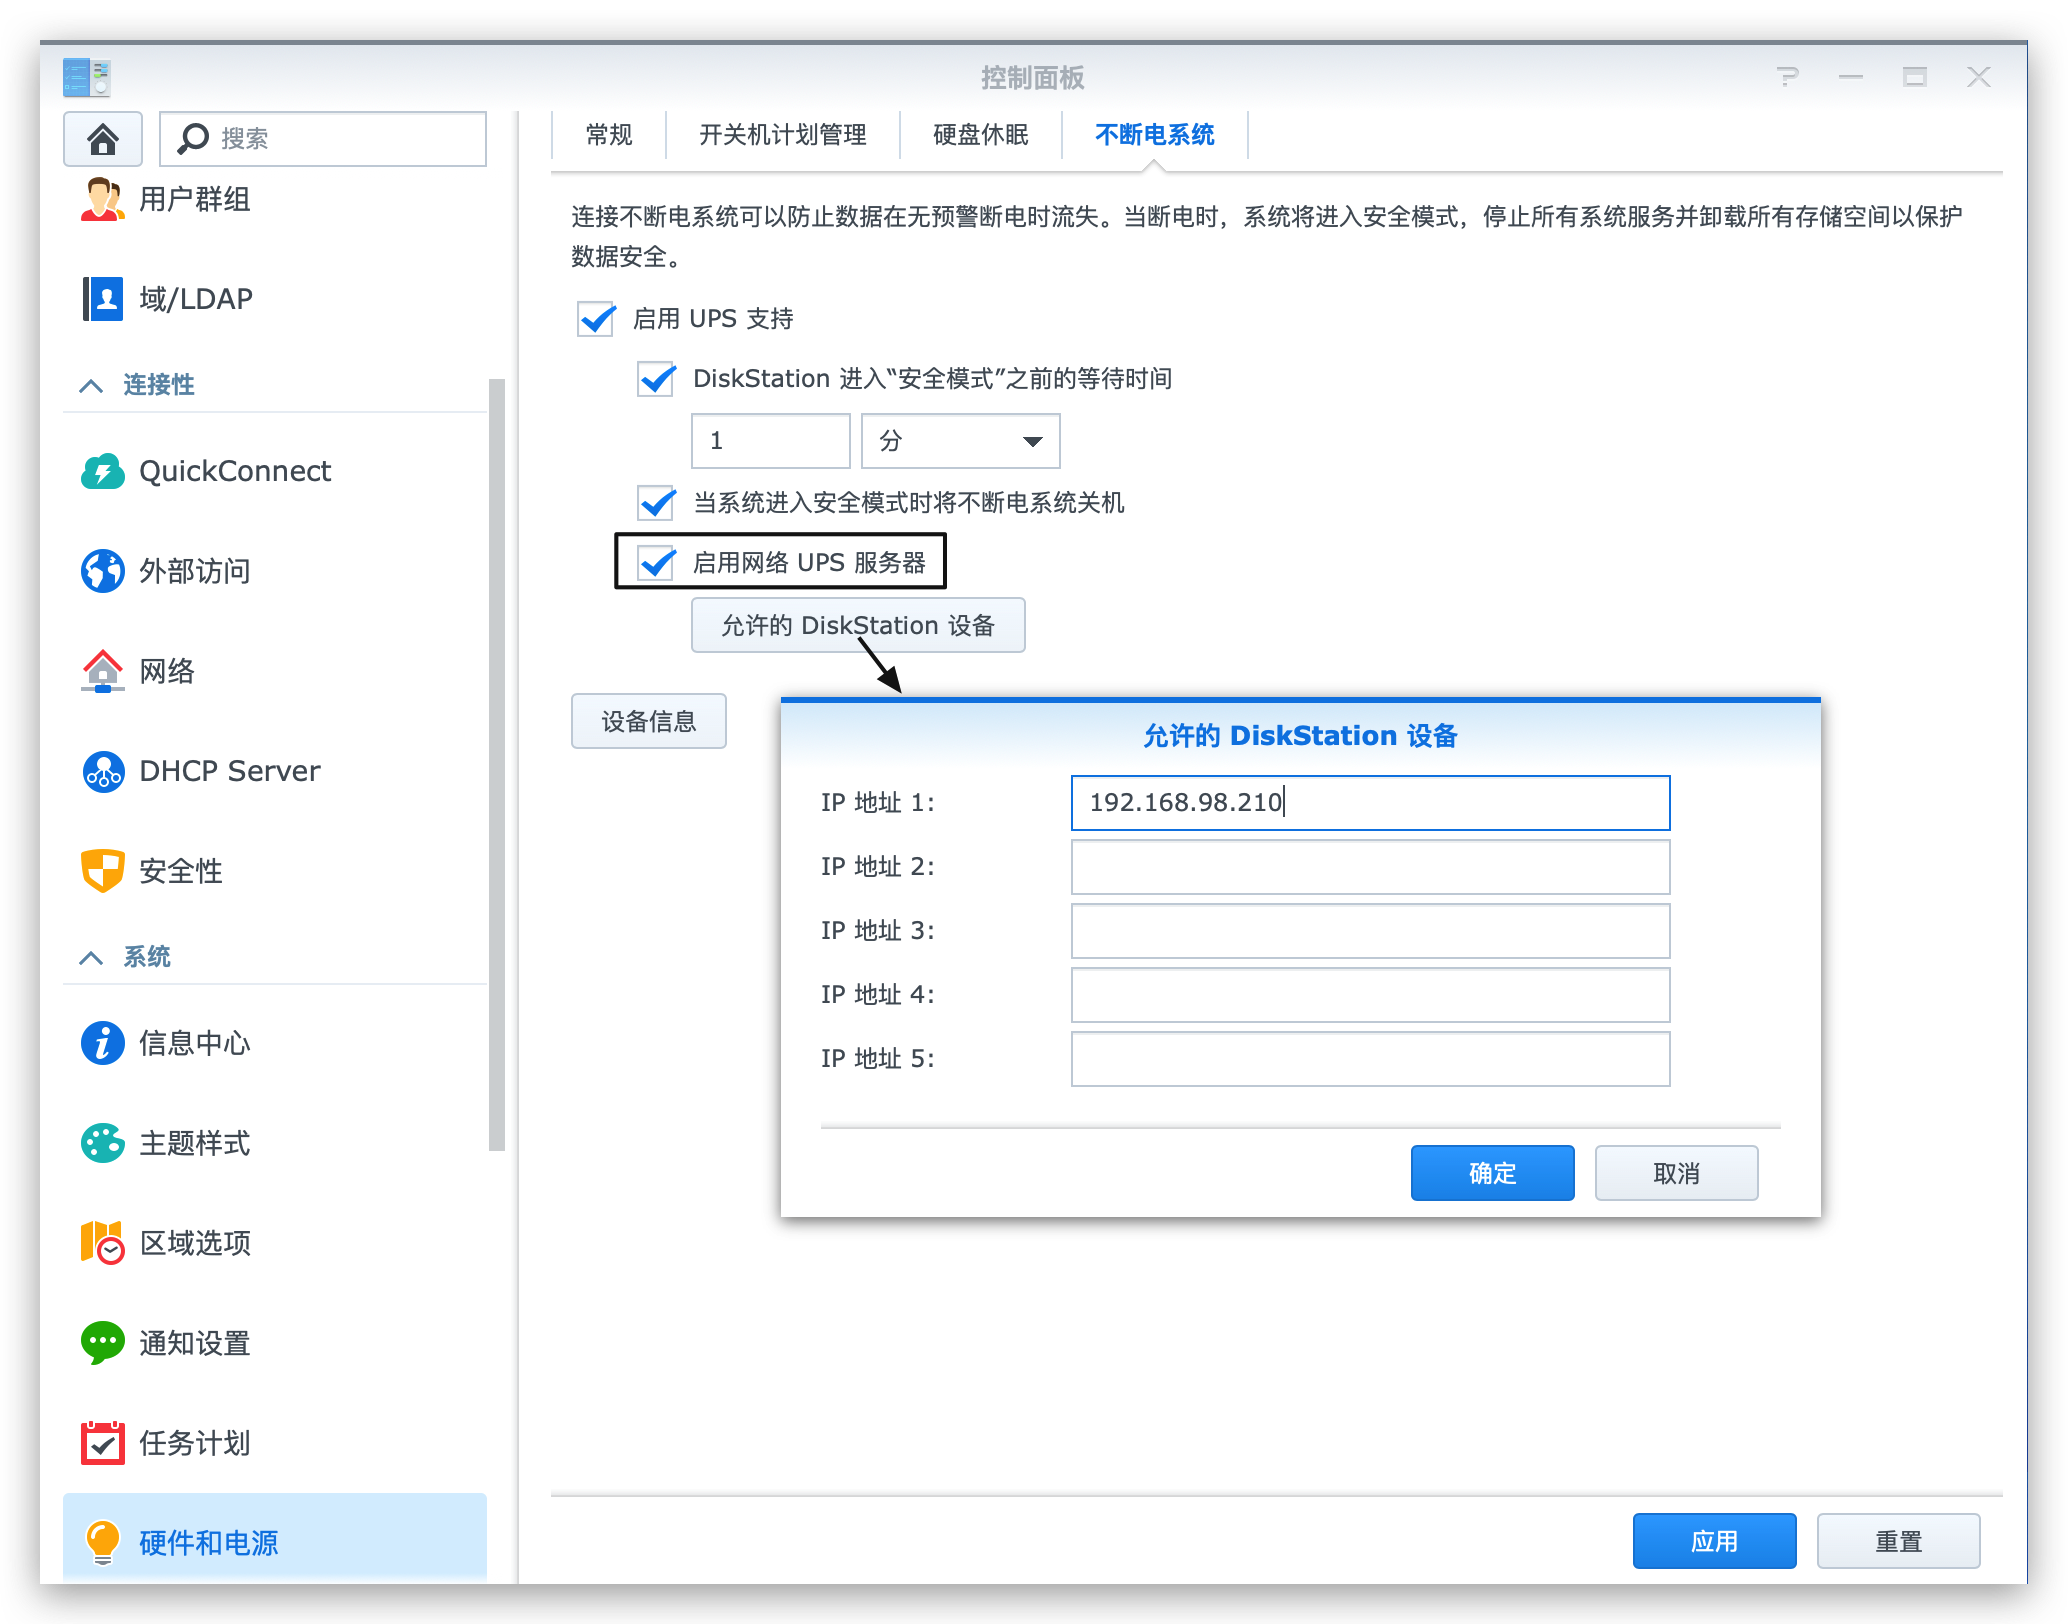Uncheck 启用 UPS 支持 checkbox
Screen dimensions: 2068x1624
tap(596, 319)
